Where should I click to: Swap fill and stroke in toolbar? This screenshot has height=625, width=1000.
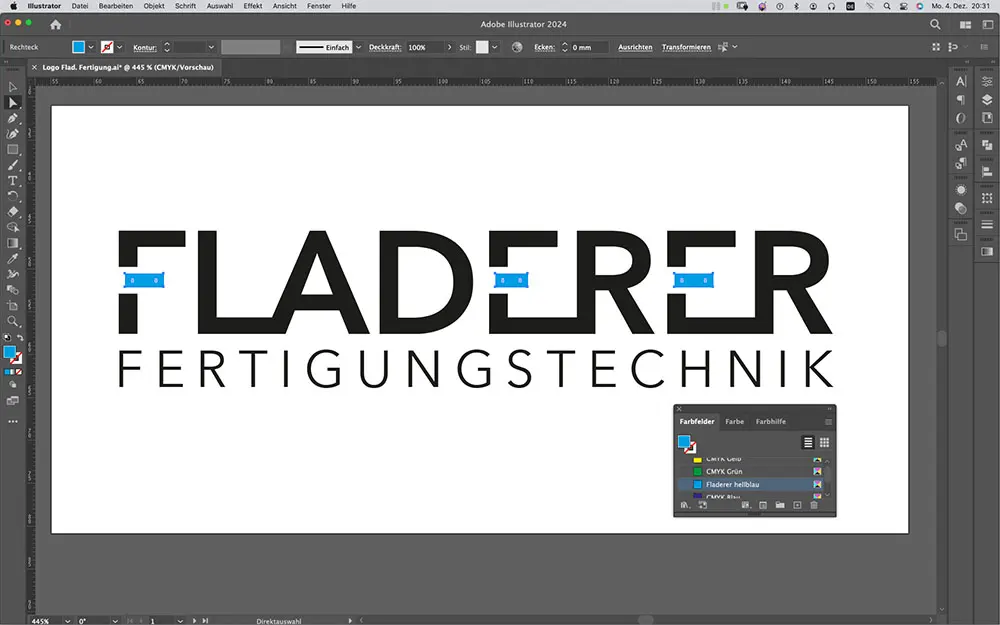pyautogui.click(x=20, y=337)
